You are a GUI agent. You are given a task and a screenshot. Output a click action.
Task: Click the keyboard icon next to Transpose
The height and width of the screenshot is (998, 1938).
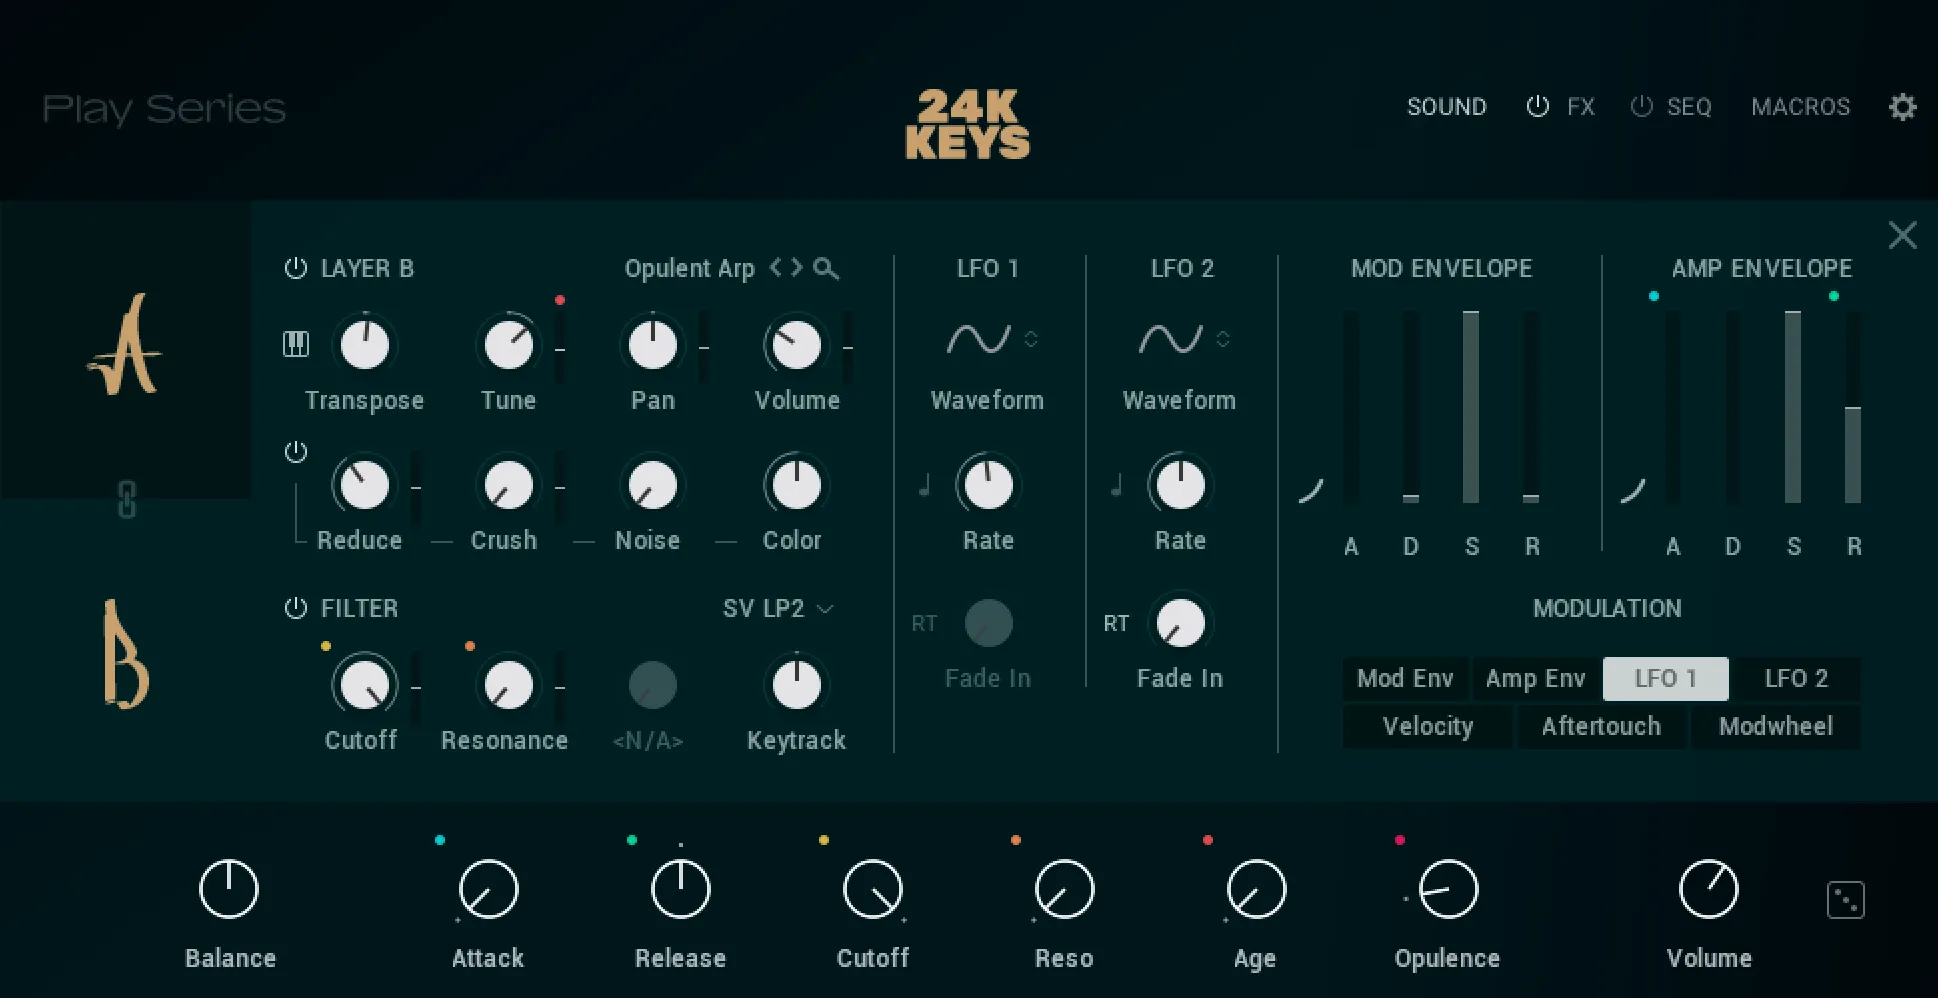coord(295,345)
